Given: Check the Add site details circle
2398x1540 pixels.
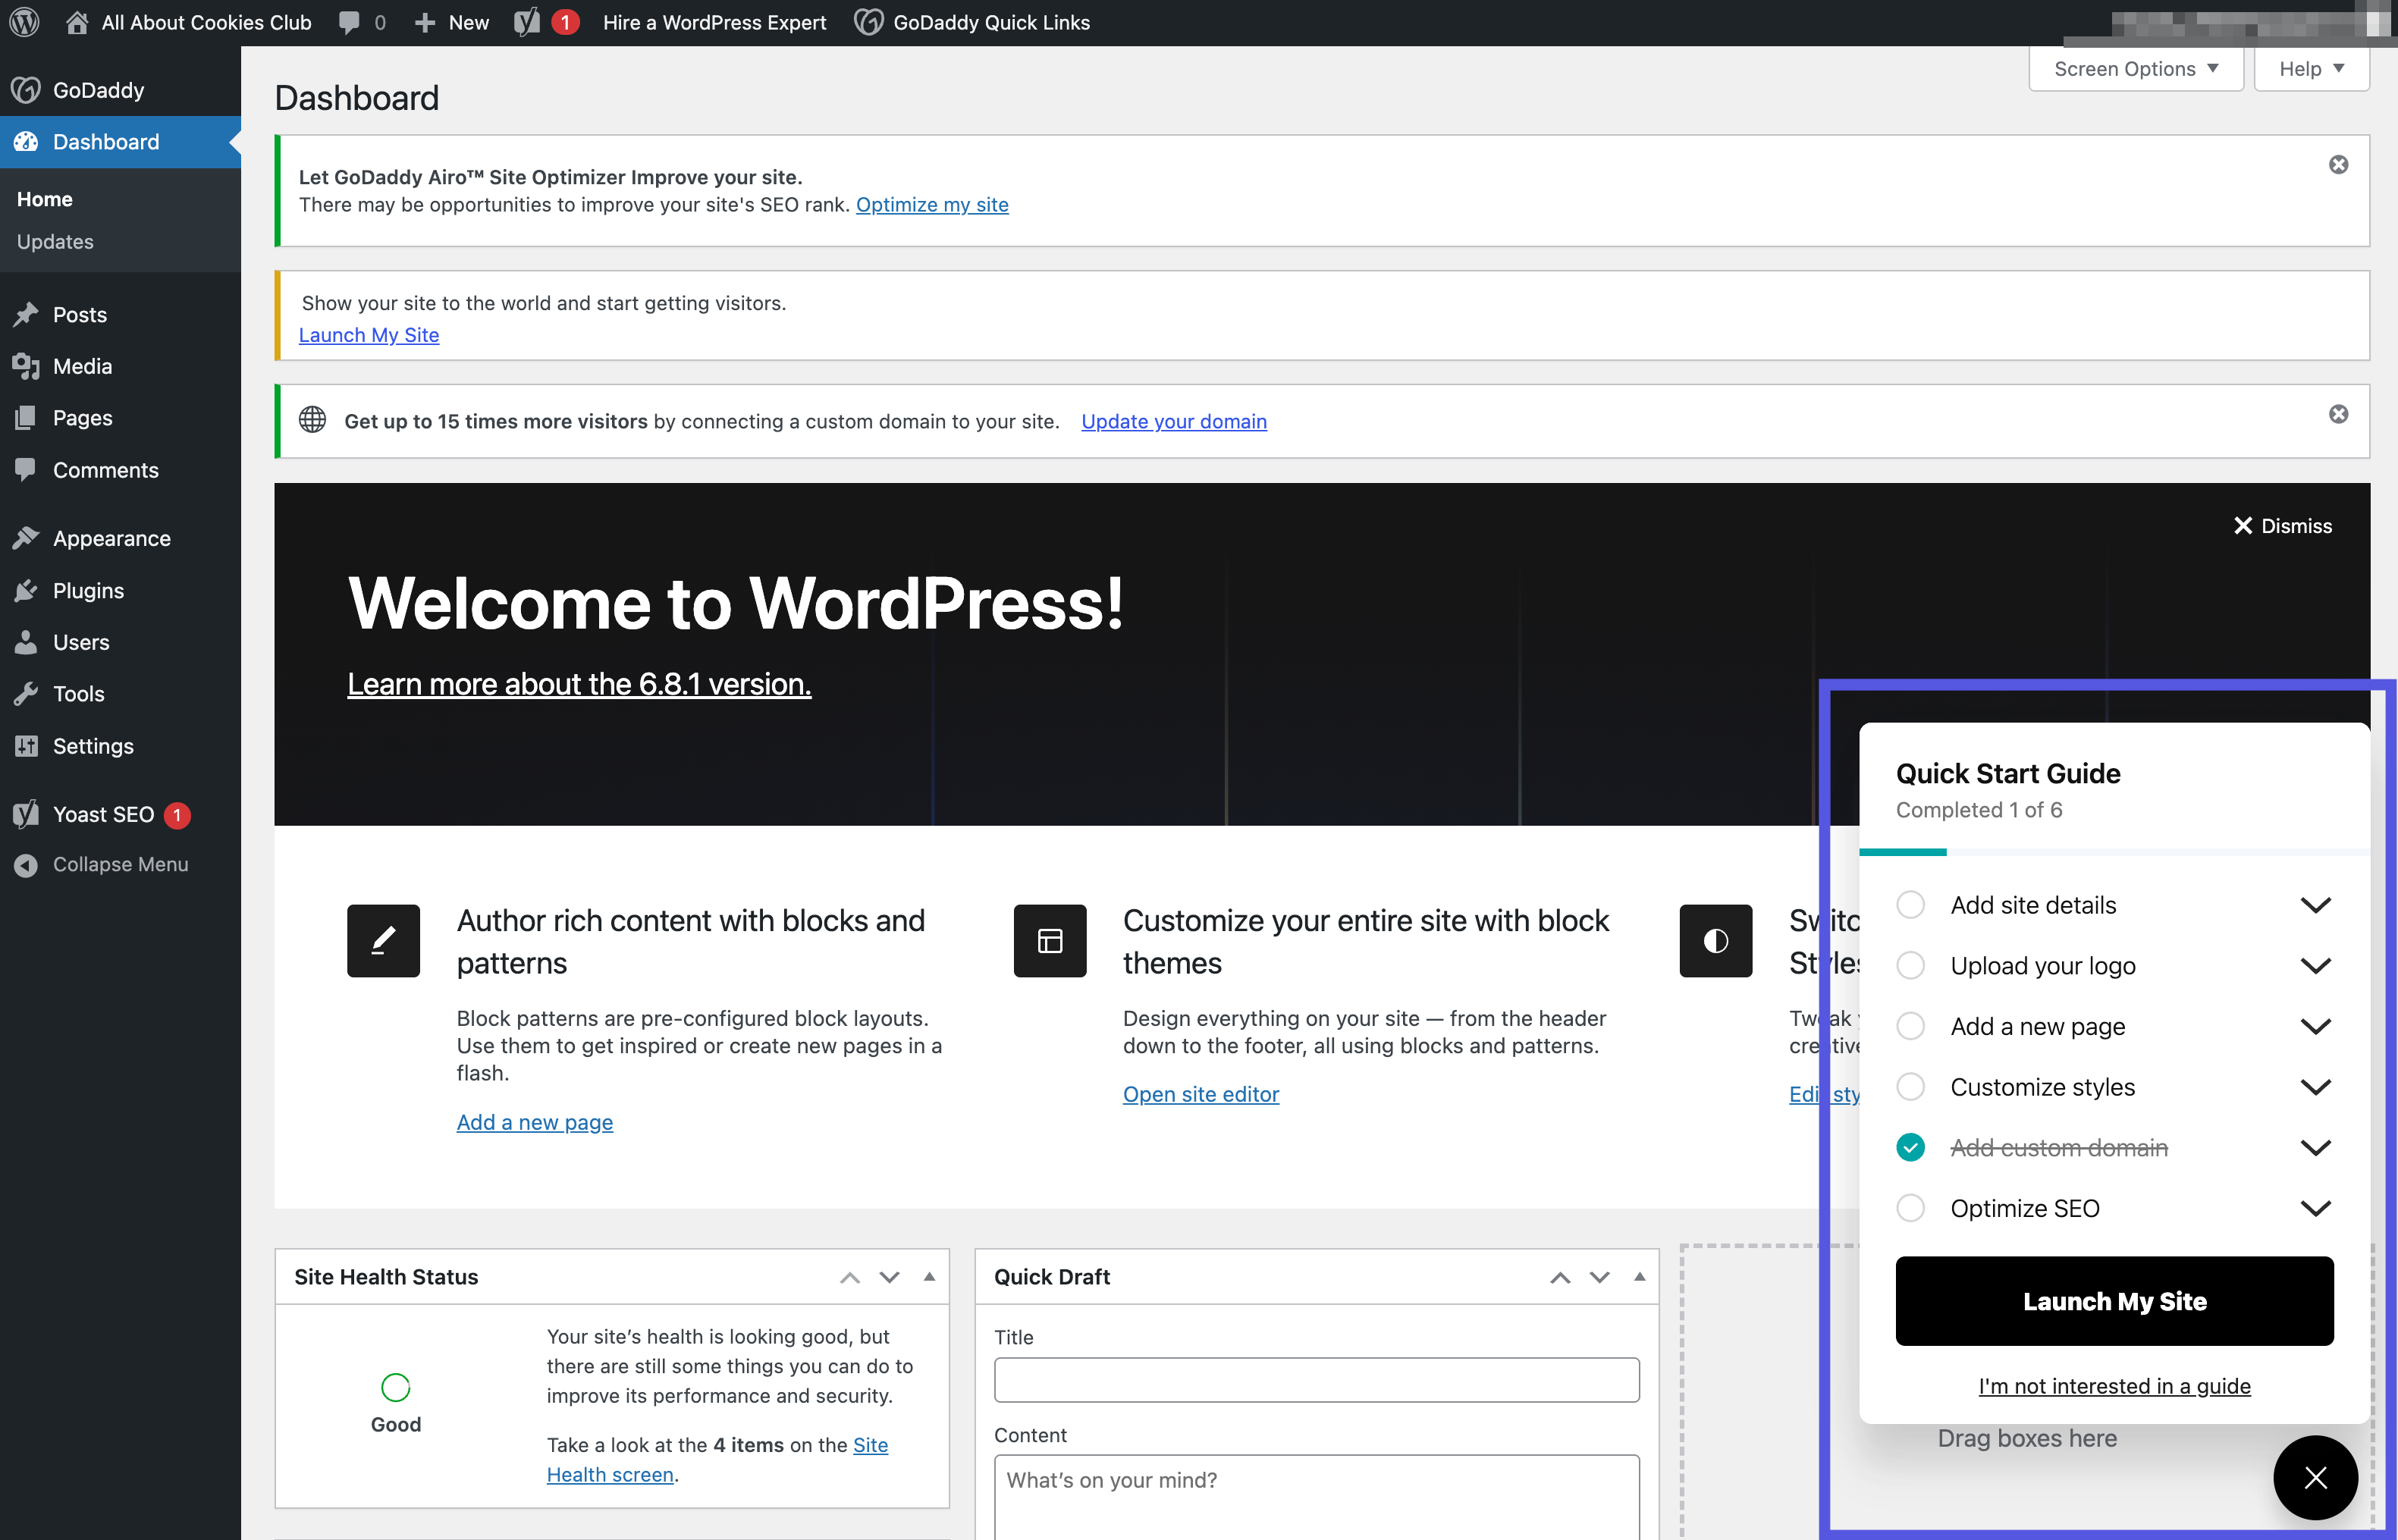Looking at the screenshot, I should [1910, 905].
